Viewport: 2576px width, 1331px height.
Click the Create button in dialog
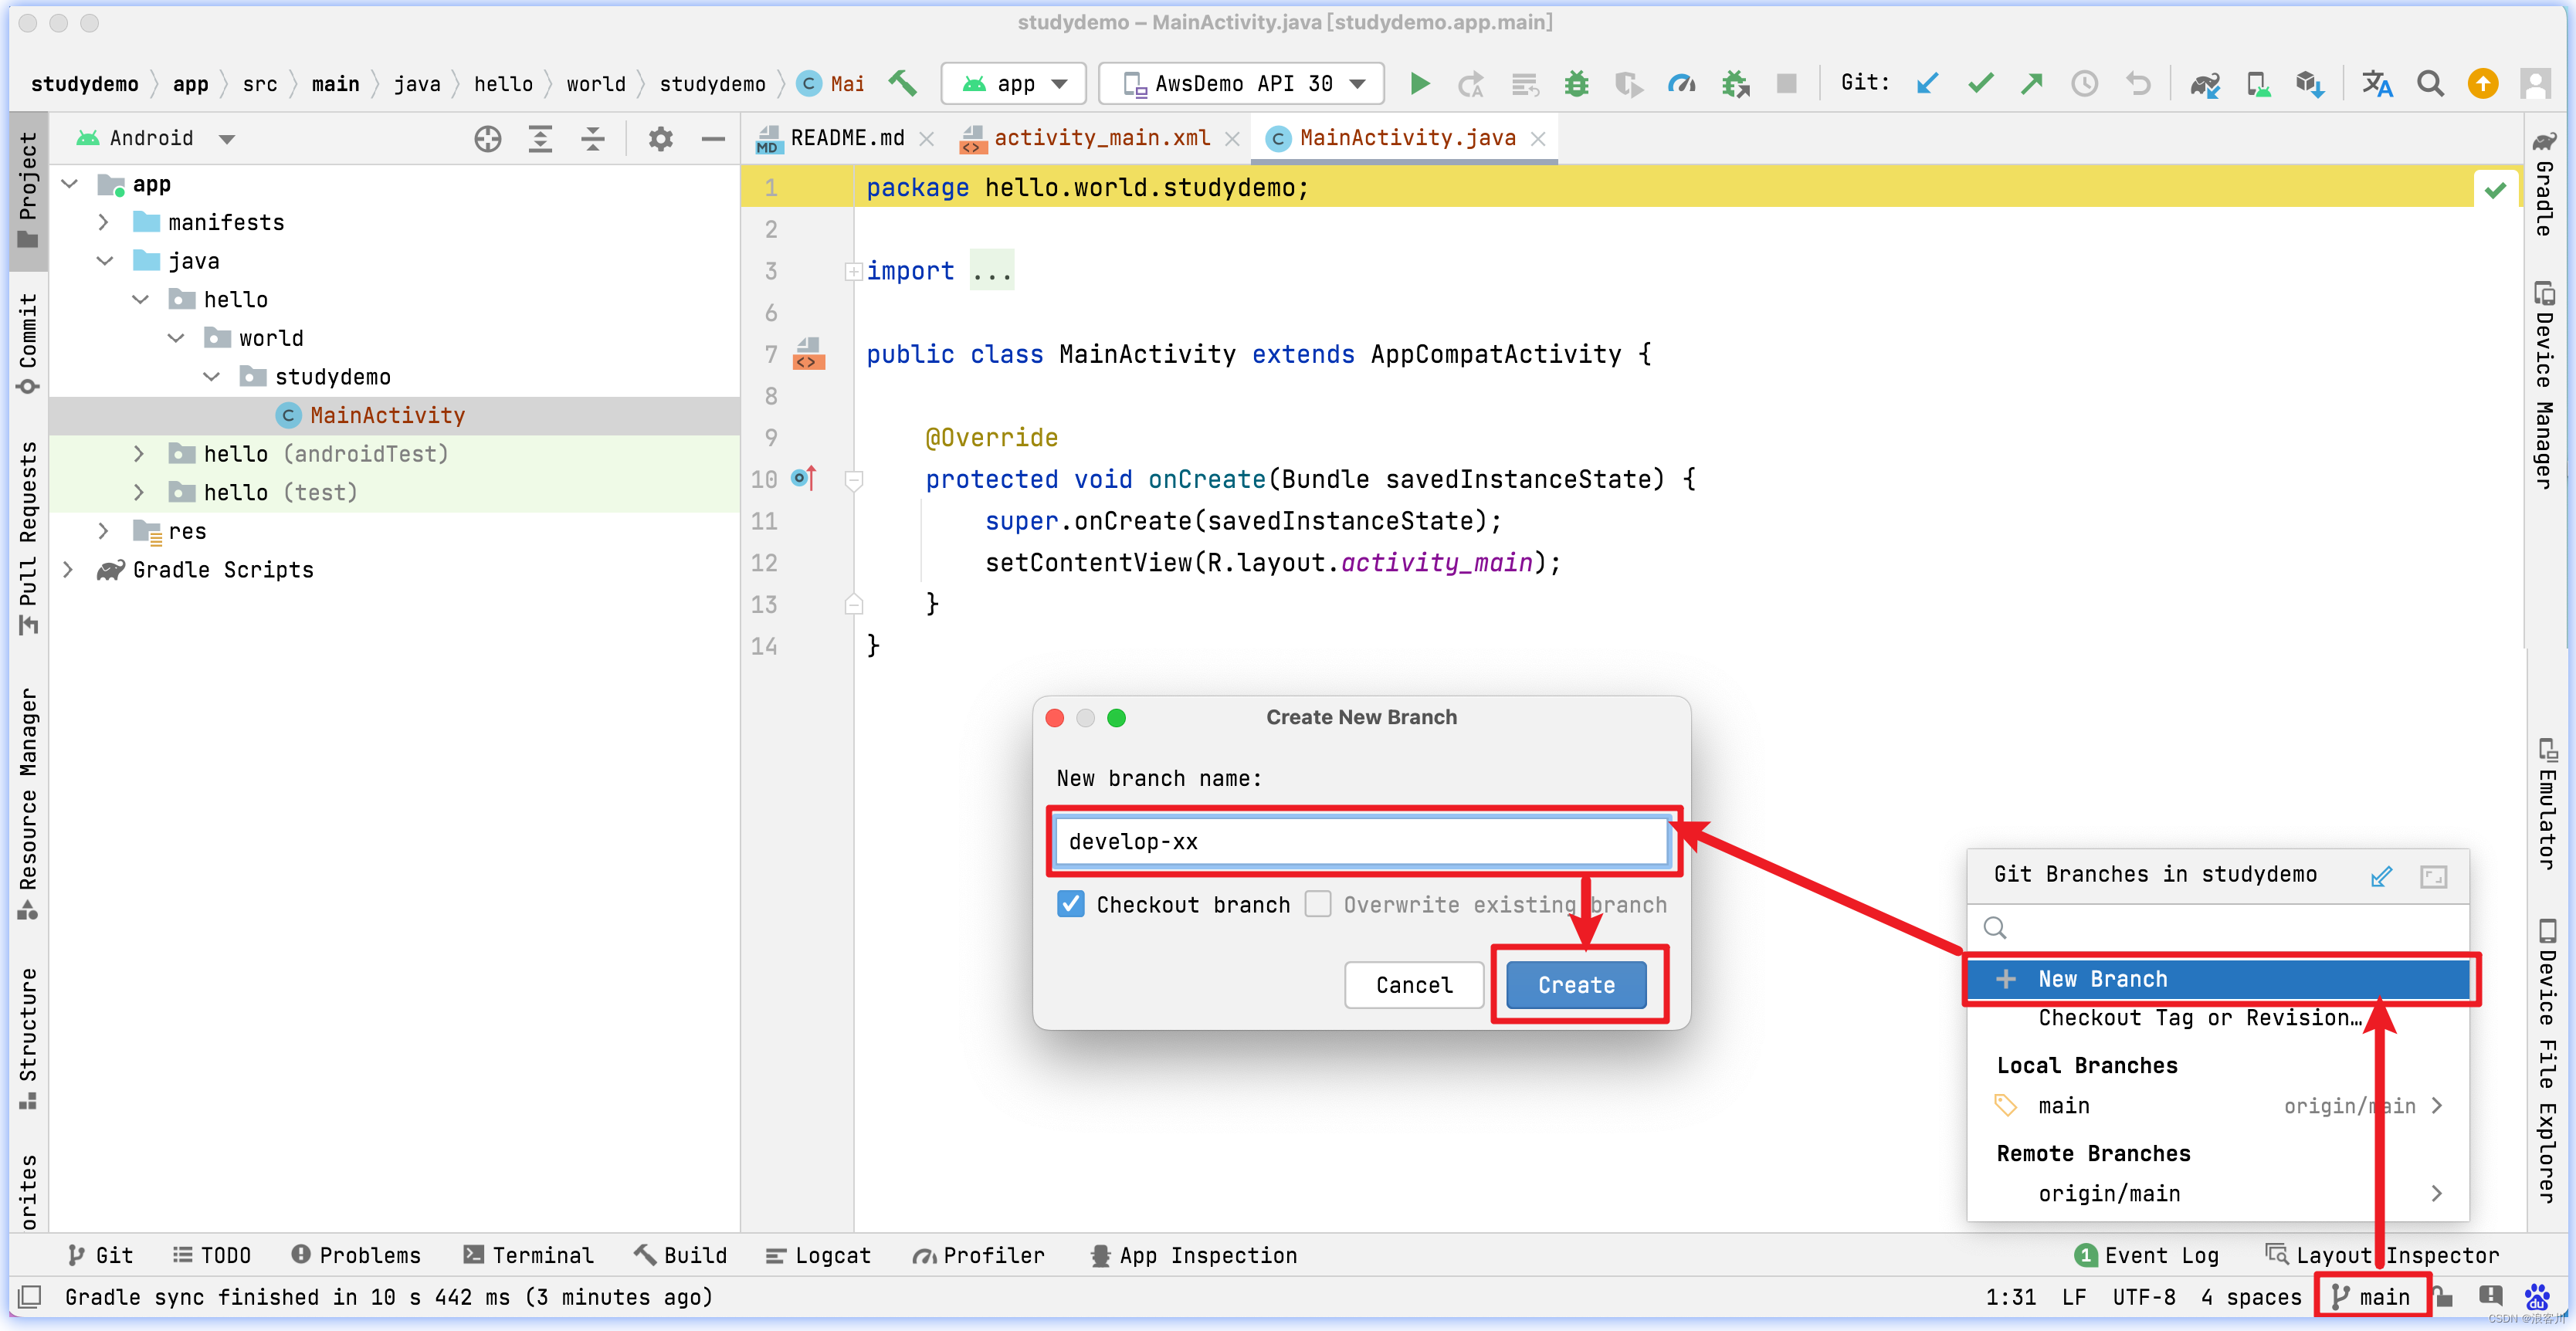(x=1574, y=984)
